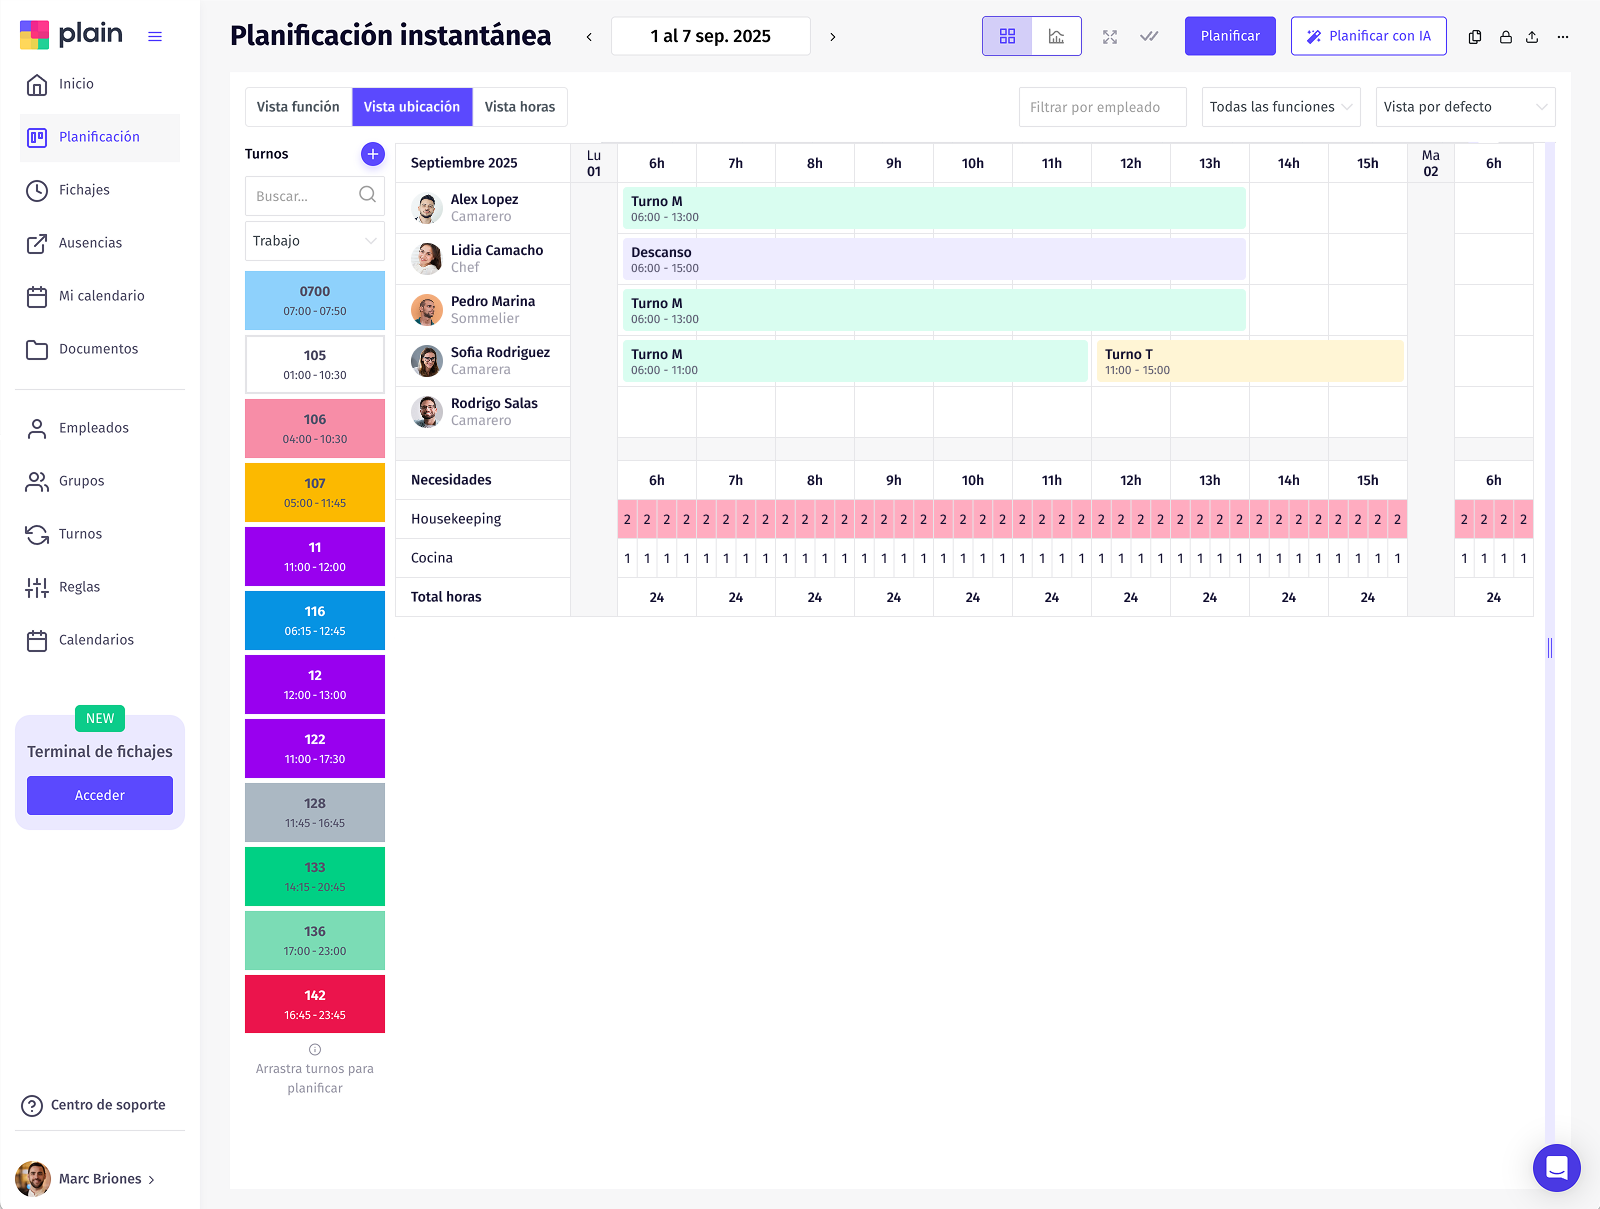Select the Vista horas tab

(519, 107)
